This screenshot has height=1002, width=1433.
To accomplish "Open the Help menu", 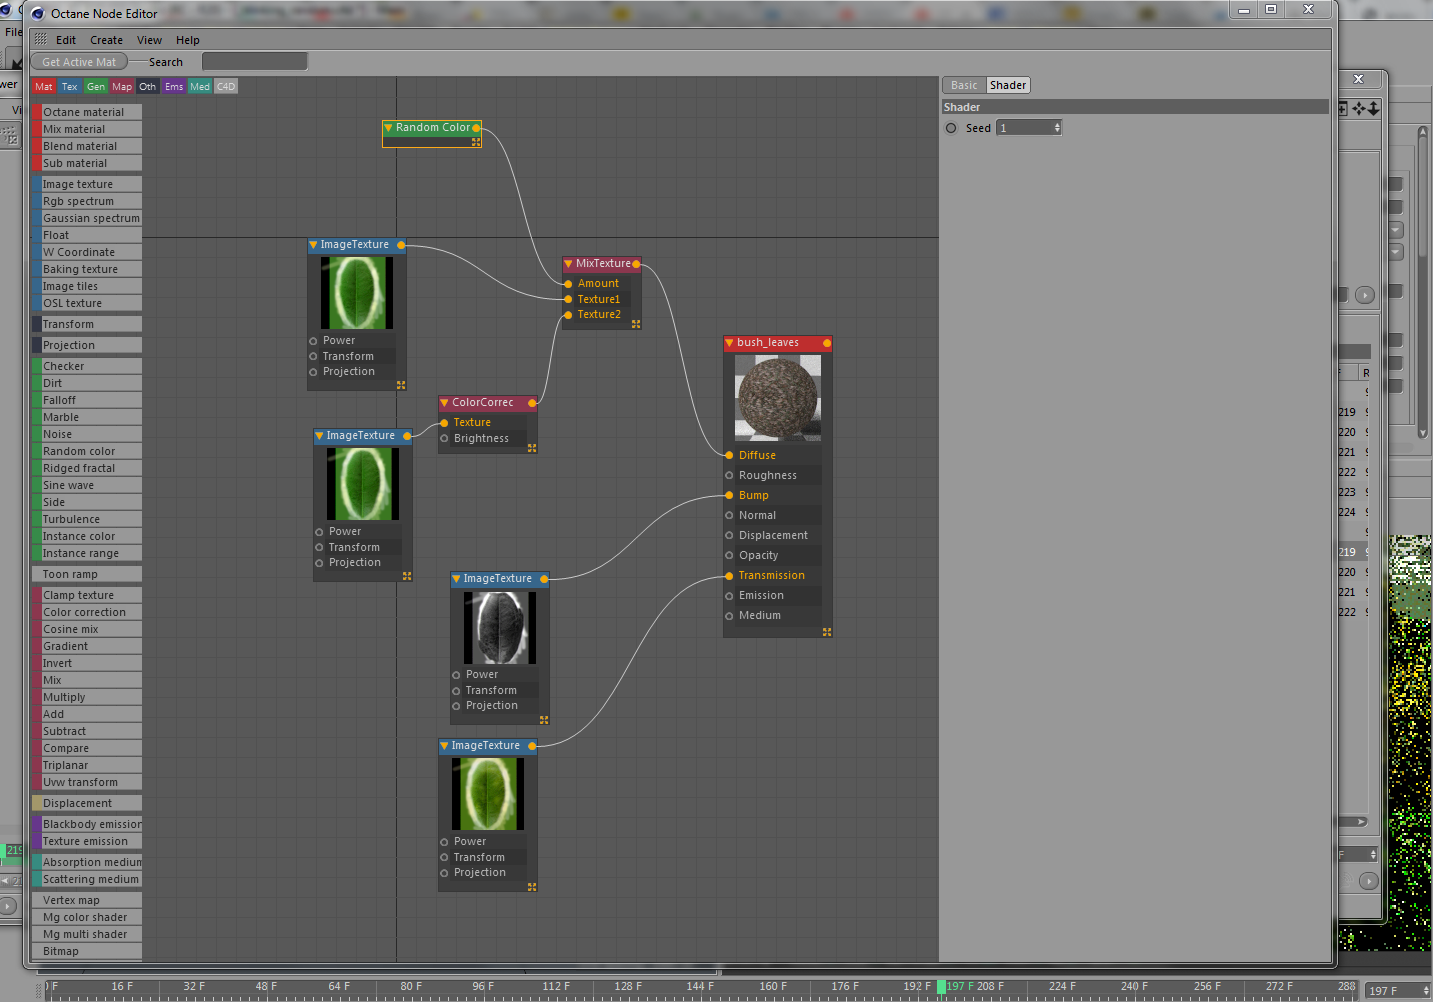I will pos(188,41).
